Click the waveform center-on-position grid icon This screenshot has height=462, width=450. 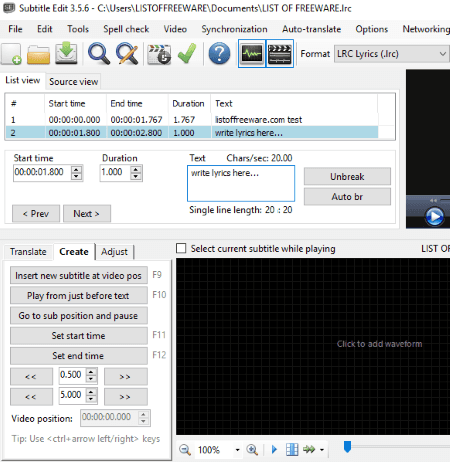click(x=292, y=449)
